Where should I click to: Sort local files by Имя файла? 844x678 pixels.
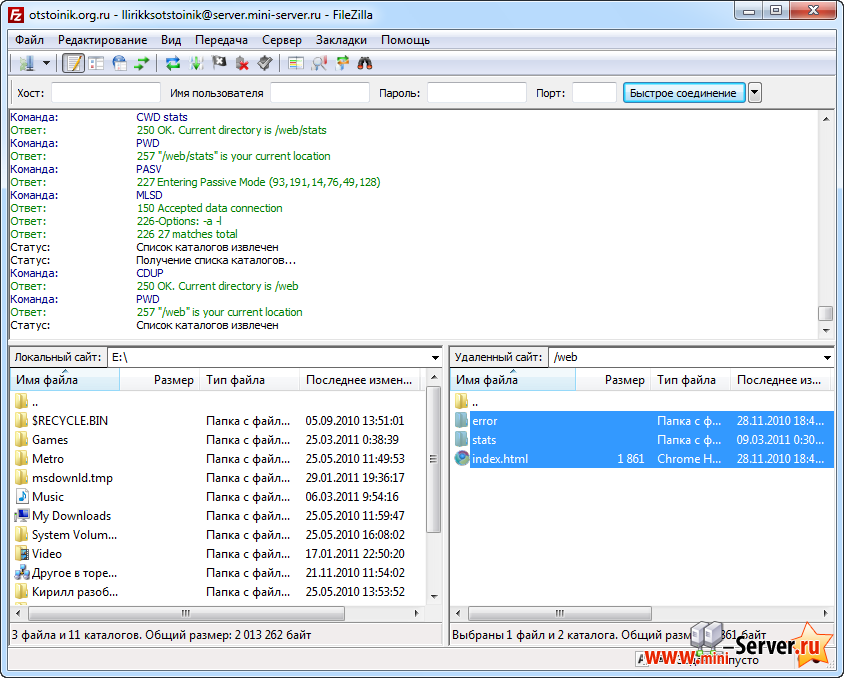[x=65, y=380]
